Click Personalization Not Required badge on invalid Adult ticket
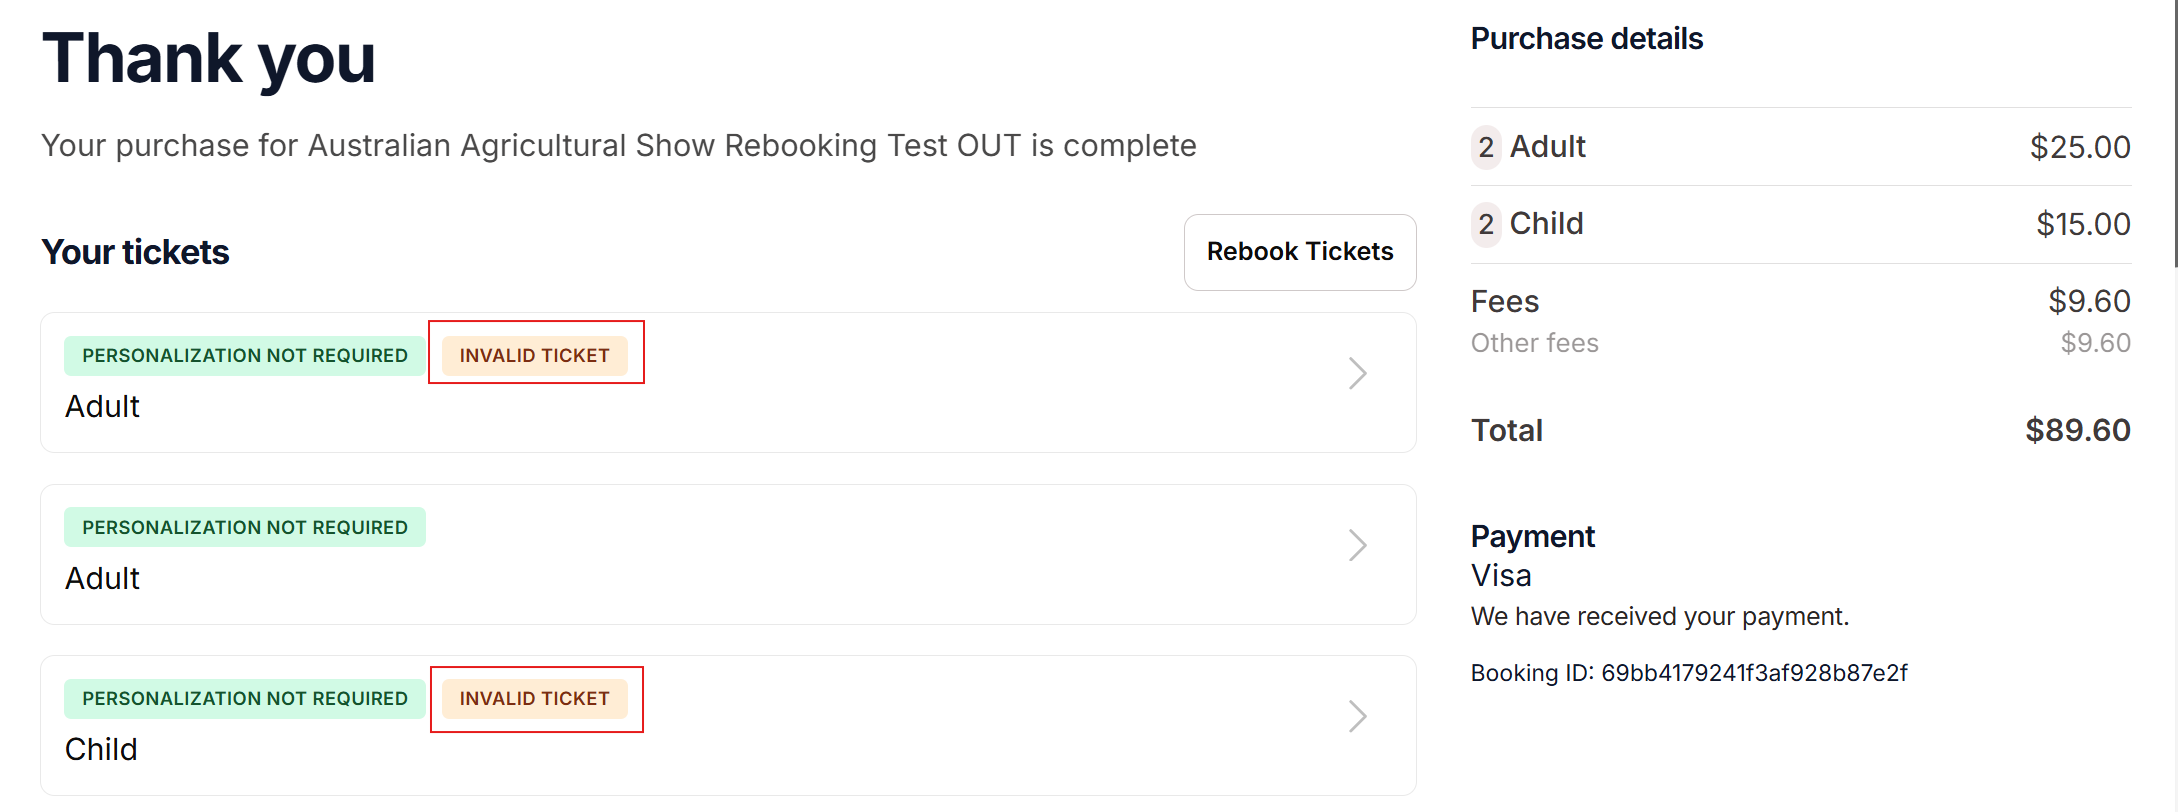Viewport: 2178px width, 812px height. click(244, 356)
